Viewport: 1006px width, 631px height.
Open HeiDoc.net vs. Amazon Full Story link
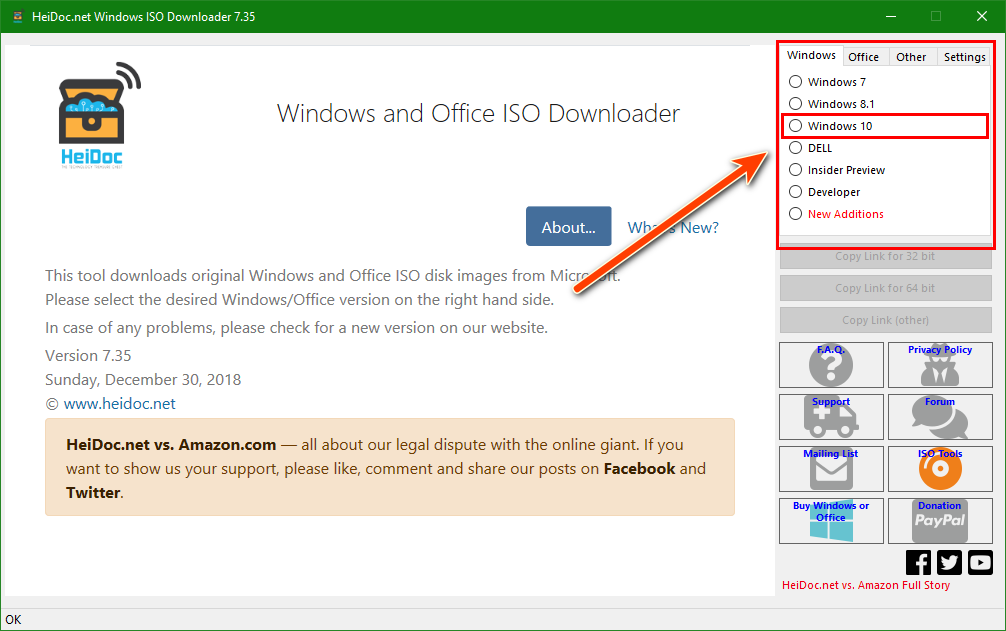pos(866,585)
